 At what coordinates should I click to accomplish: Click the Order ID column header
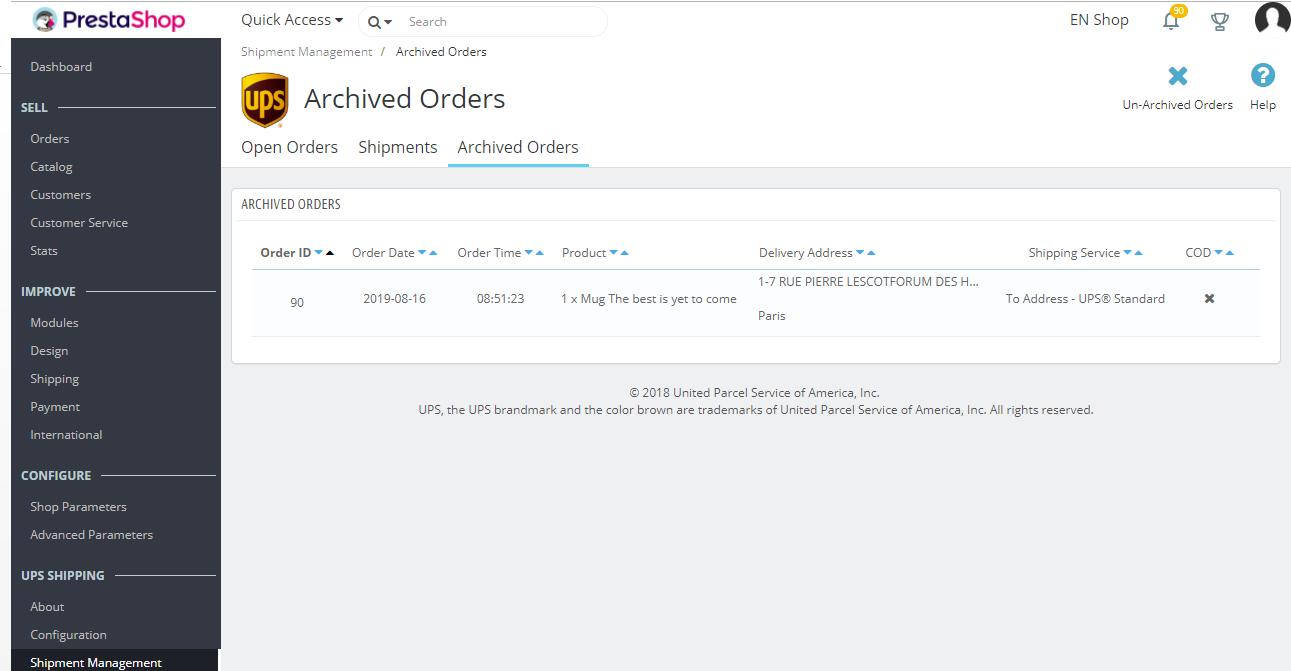[x=286, y=253]
